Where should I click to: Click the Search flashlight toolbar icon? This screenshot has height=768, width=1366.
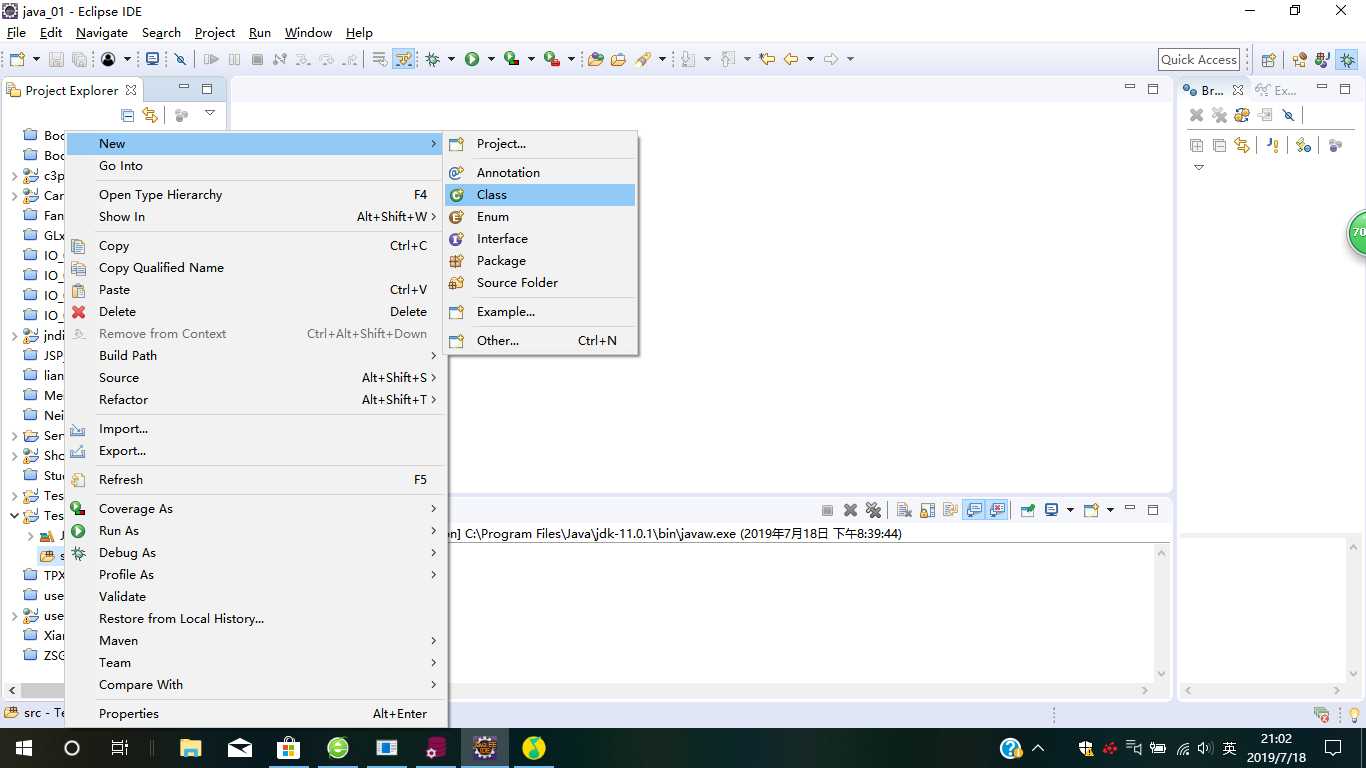click(x=642, y=59)
